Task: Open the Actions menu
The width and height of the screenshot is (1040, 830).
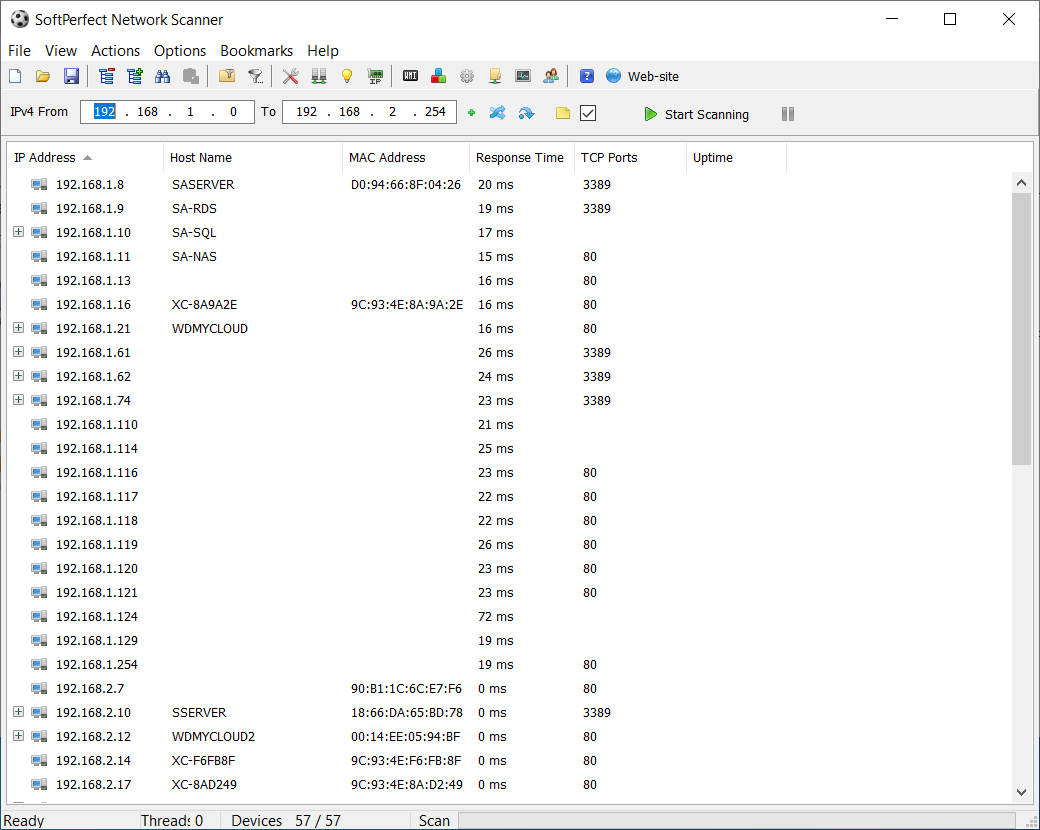Action: click(x=115, y=51)
